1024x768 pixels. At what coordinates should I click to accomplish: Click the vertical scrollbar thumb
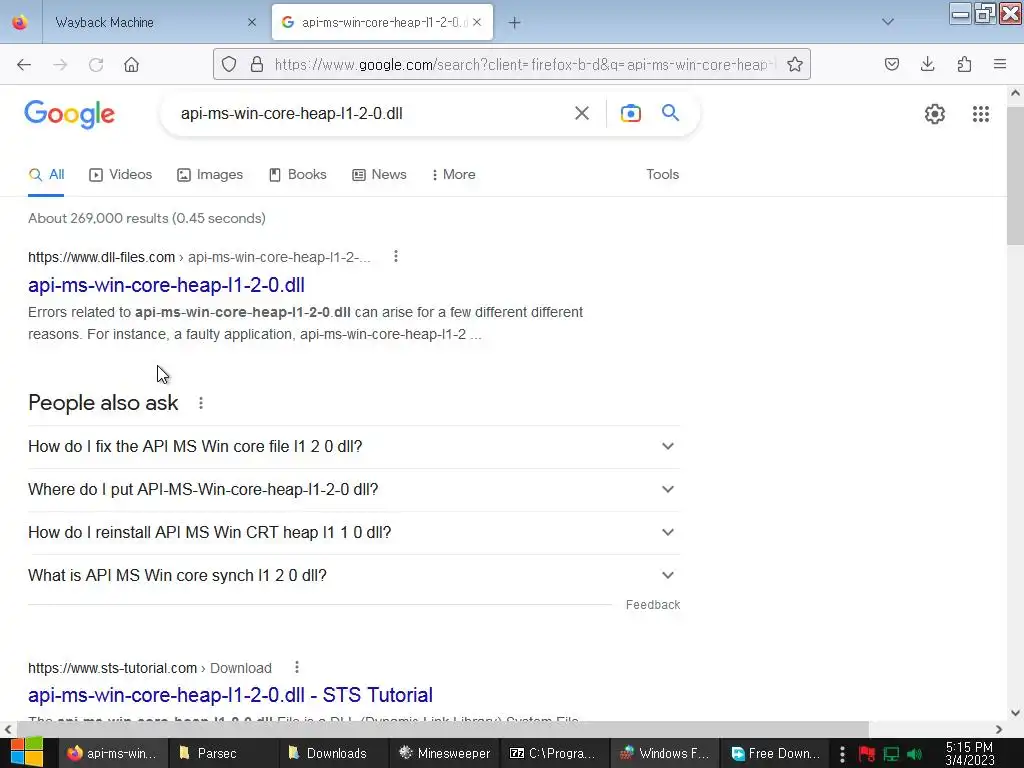[1015, 176]
